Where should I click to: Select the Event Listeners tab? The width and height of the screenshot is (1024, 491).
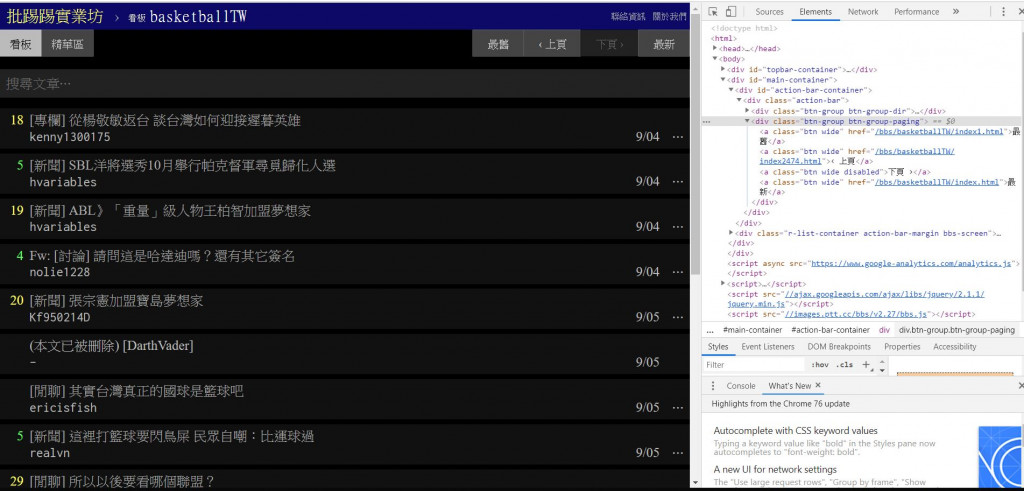(x=768, y=347)
